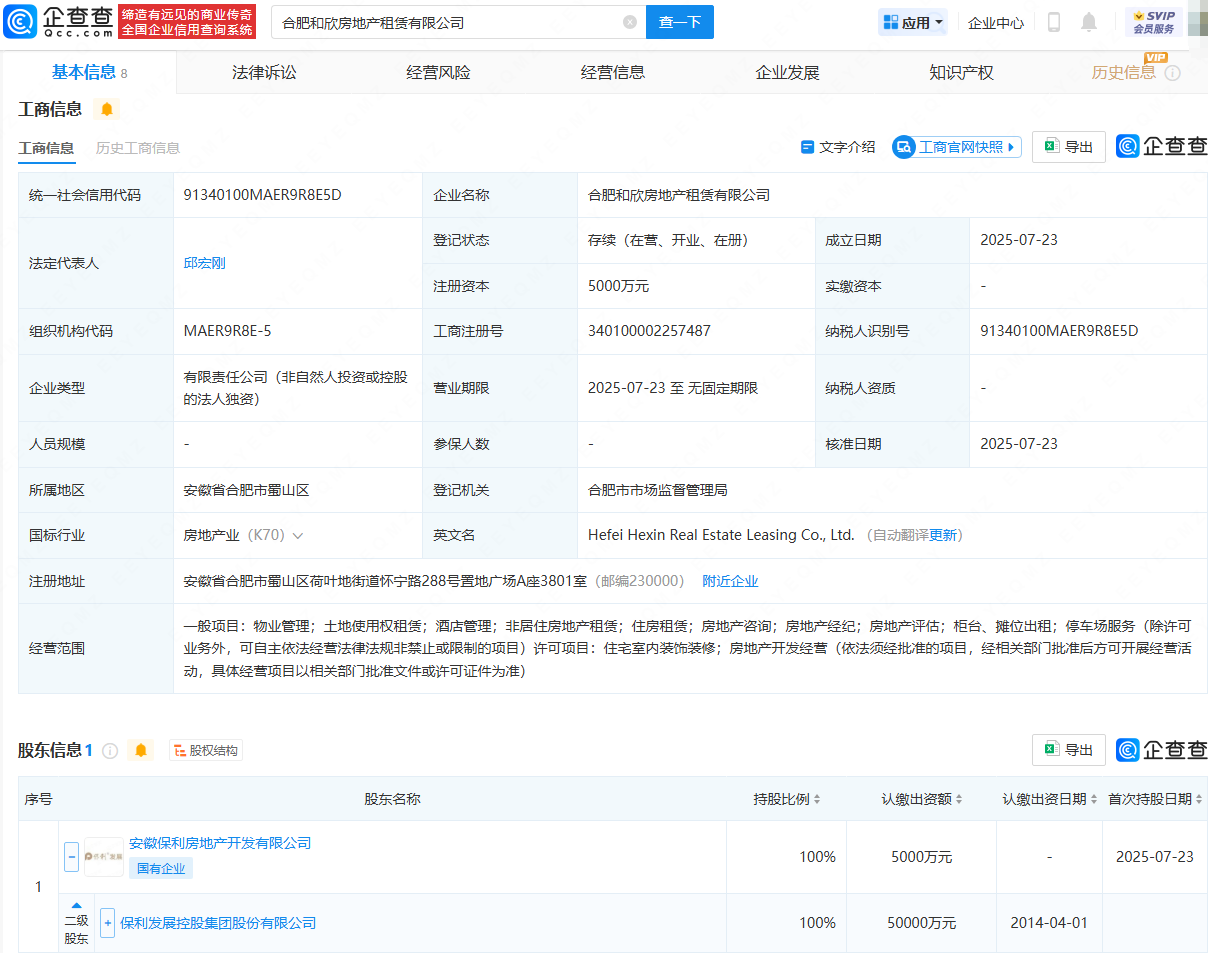Click 附近企业 nearby companies link

730,581
